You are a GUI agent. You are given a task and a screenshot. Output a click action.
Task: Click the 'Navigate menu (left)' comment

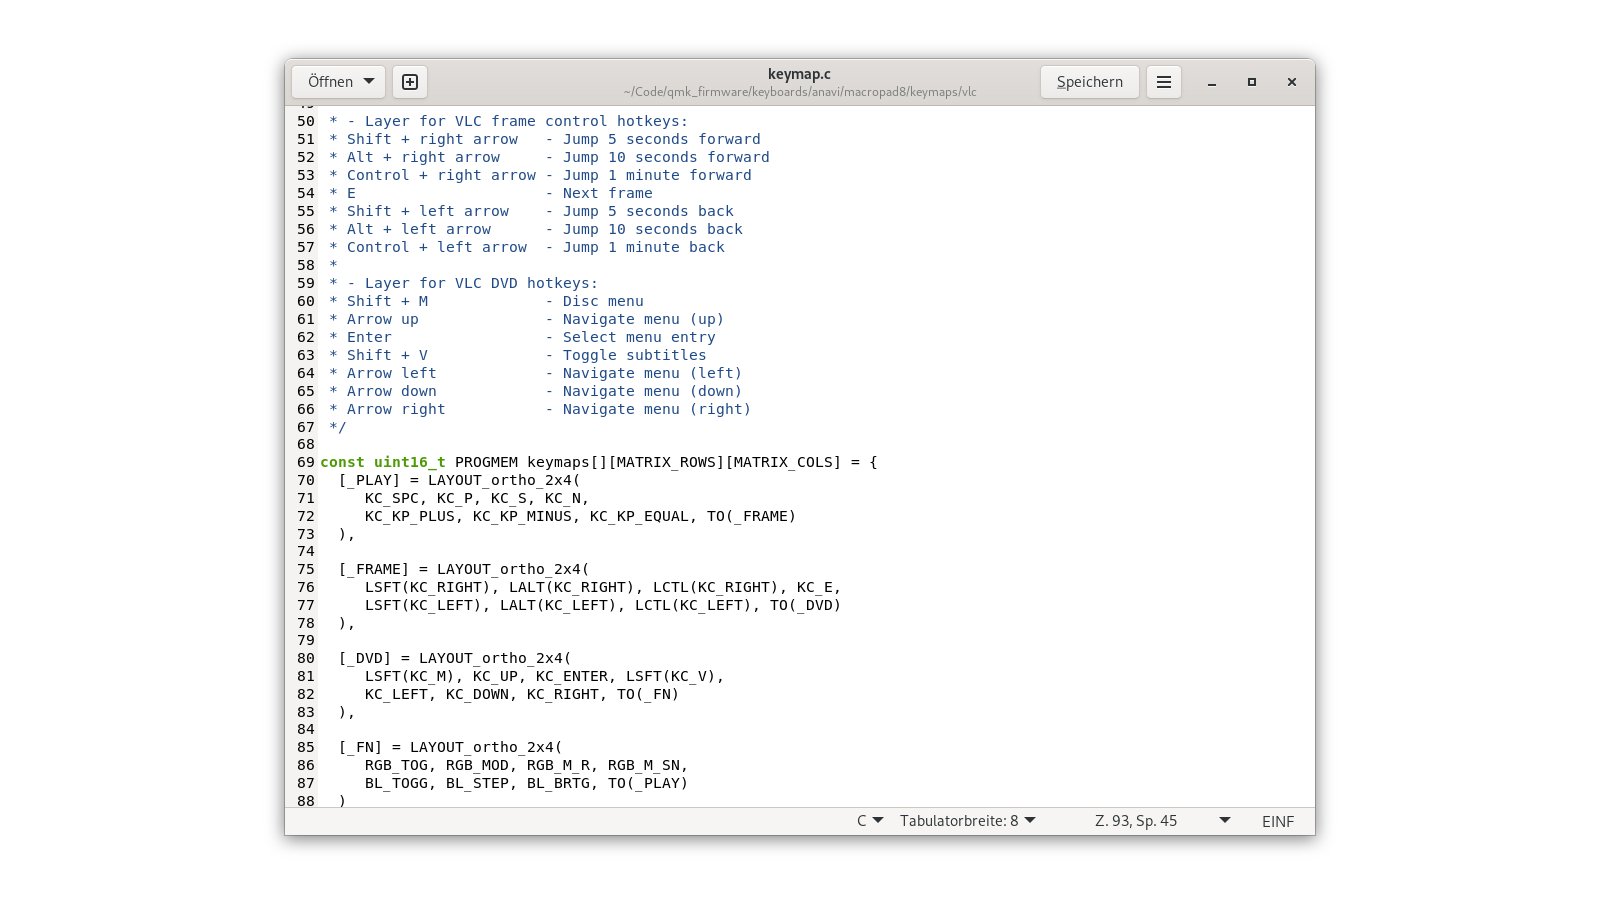tap(652, 373)
